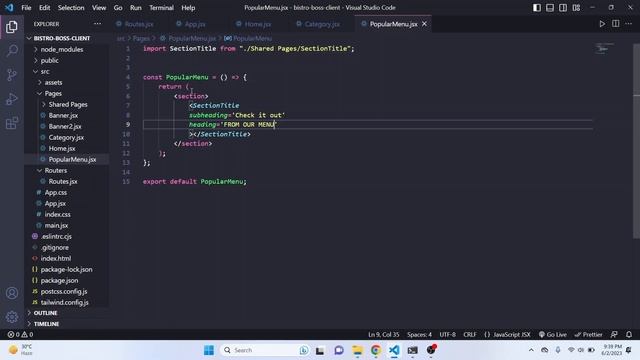Open the Edit menu
This screenshot has height=360, width=640.
coord(44,7)
